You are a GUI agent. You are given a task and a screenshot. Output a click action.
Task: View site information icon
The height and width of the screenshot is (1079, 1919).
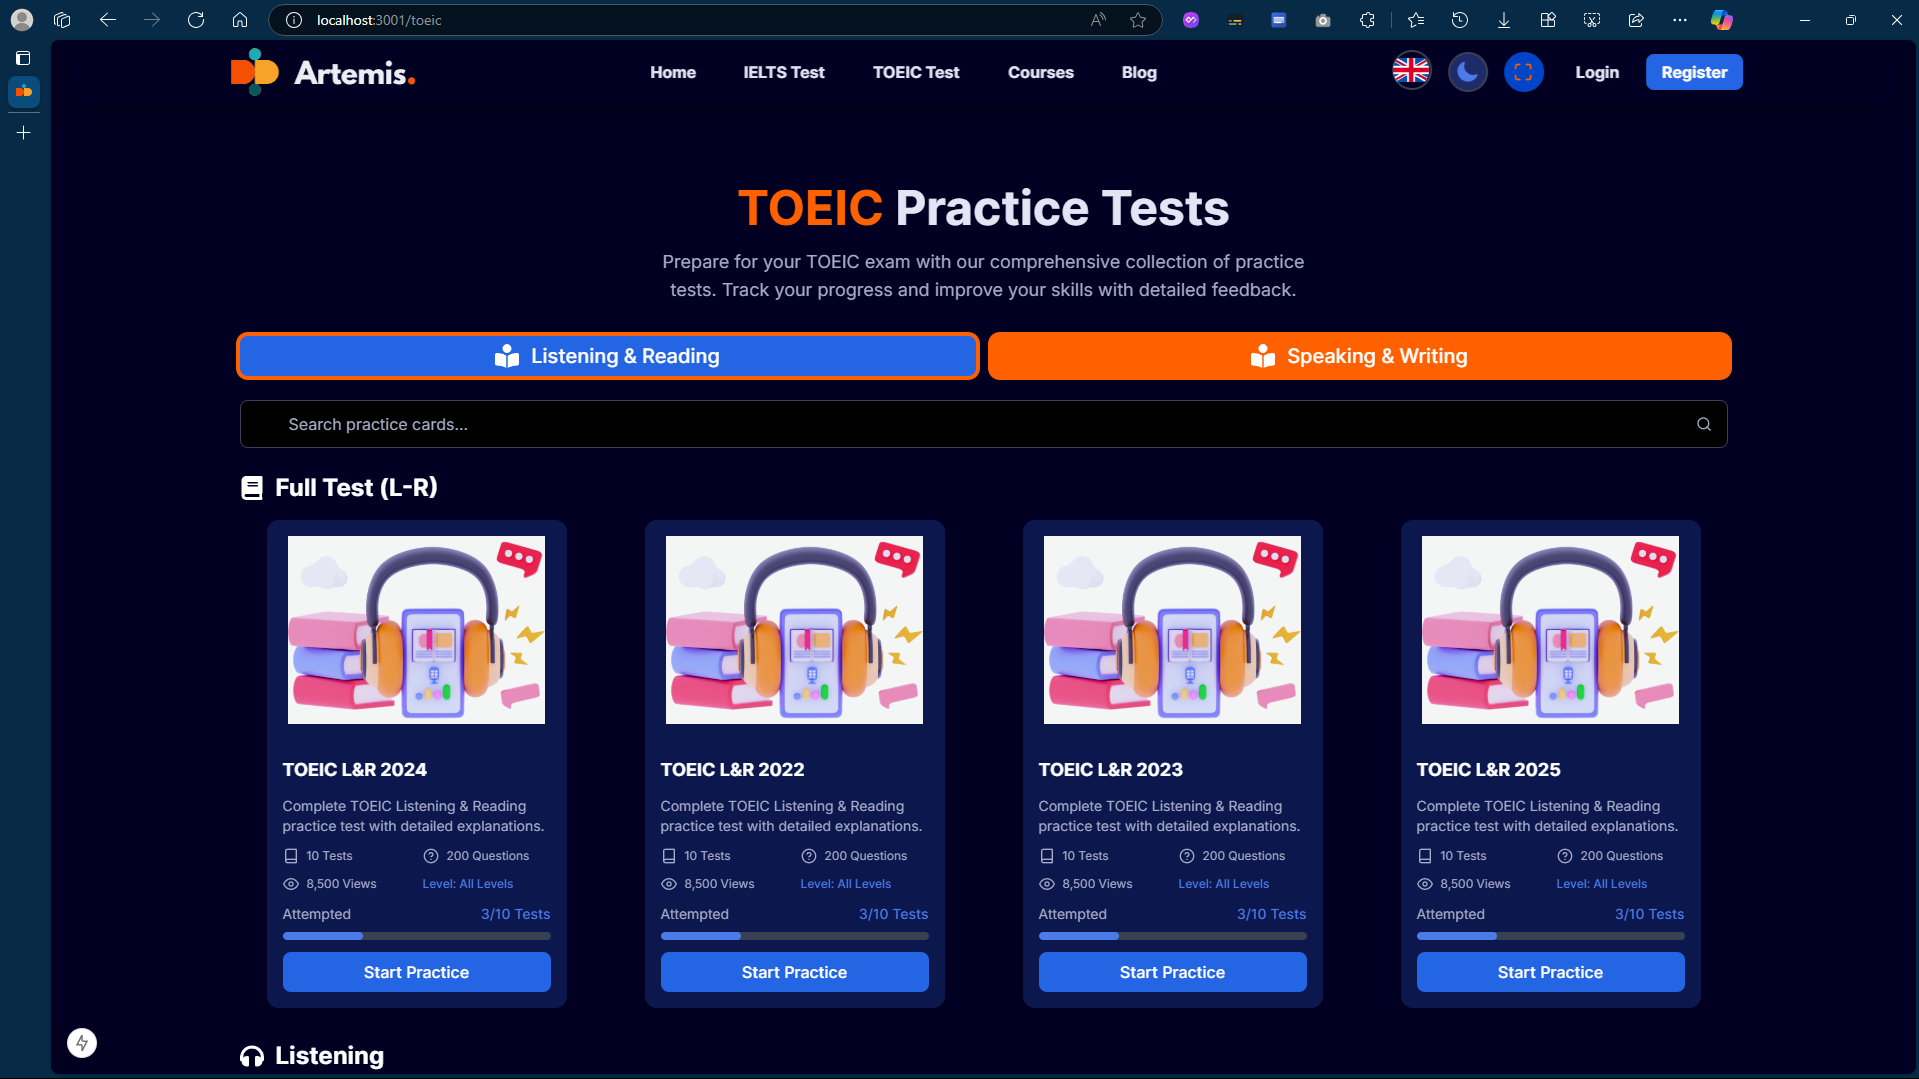coord(294,20)
